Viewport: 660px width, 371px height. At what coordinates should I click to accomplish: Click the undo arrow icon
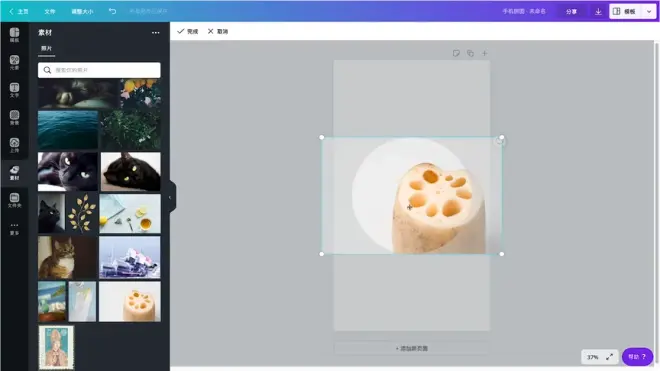coord(112,11)
